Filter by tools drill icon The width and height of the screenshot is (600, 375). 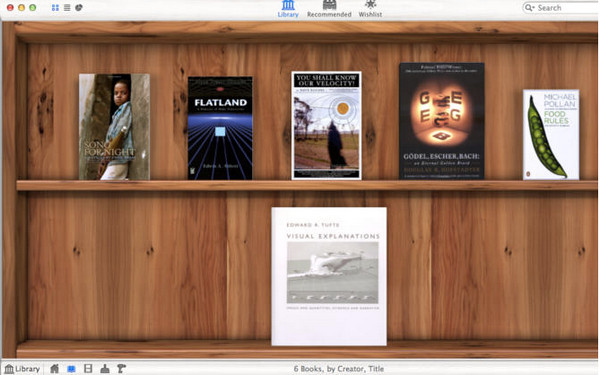[x=121, y=368]
